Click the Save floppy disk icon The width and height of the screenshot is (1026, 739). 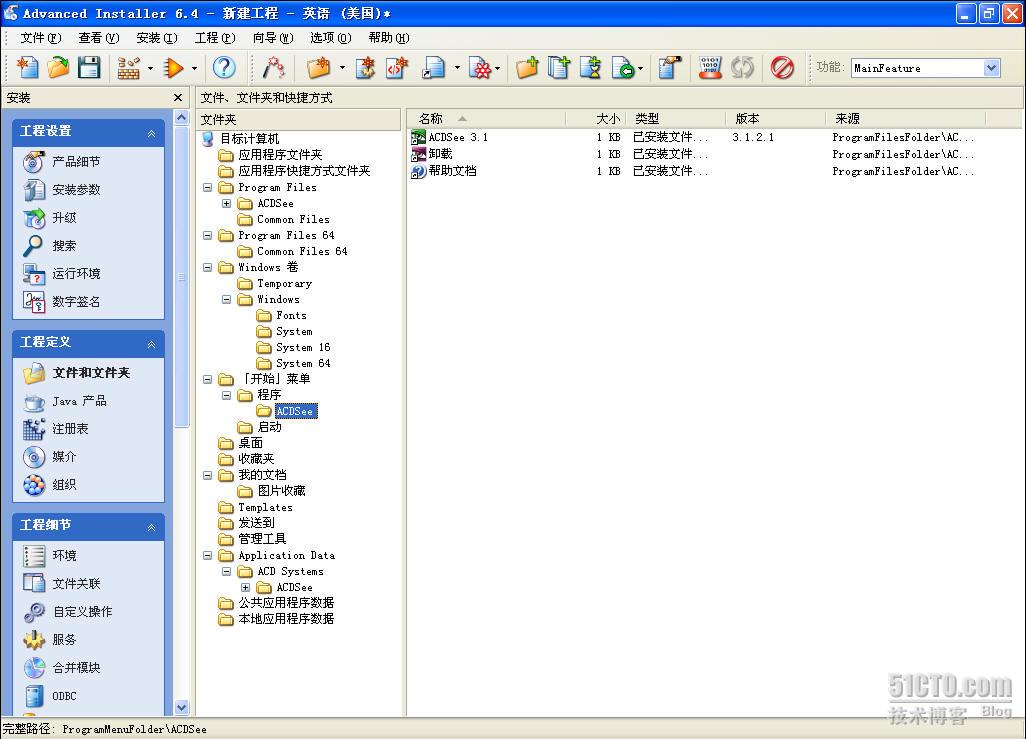[89, 67]
